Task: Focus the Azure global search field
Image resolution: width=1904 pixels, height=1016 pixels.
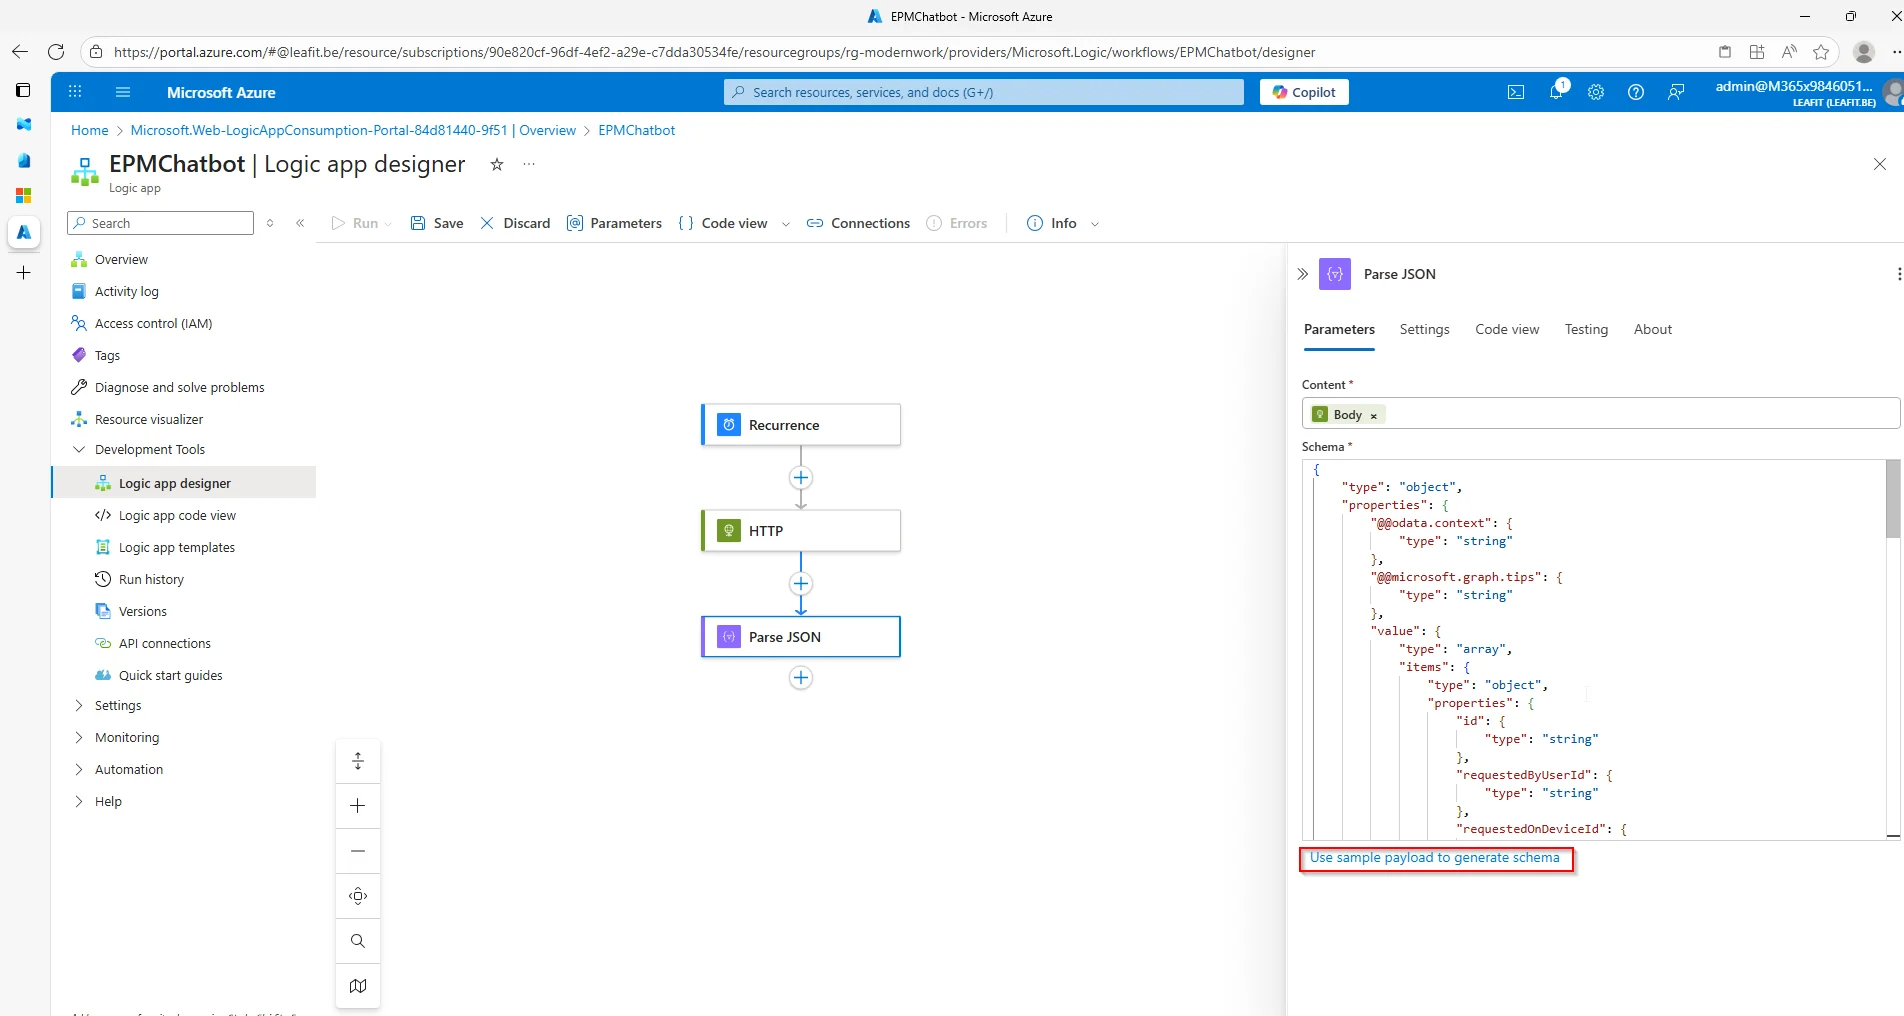Action: coord(984,92)
